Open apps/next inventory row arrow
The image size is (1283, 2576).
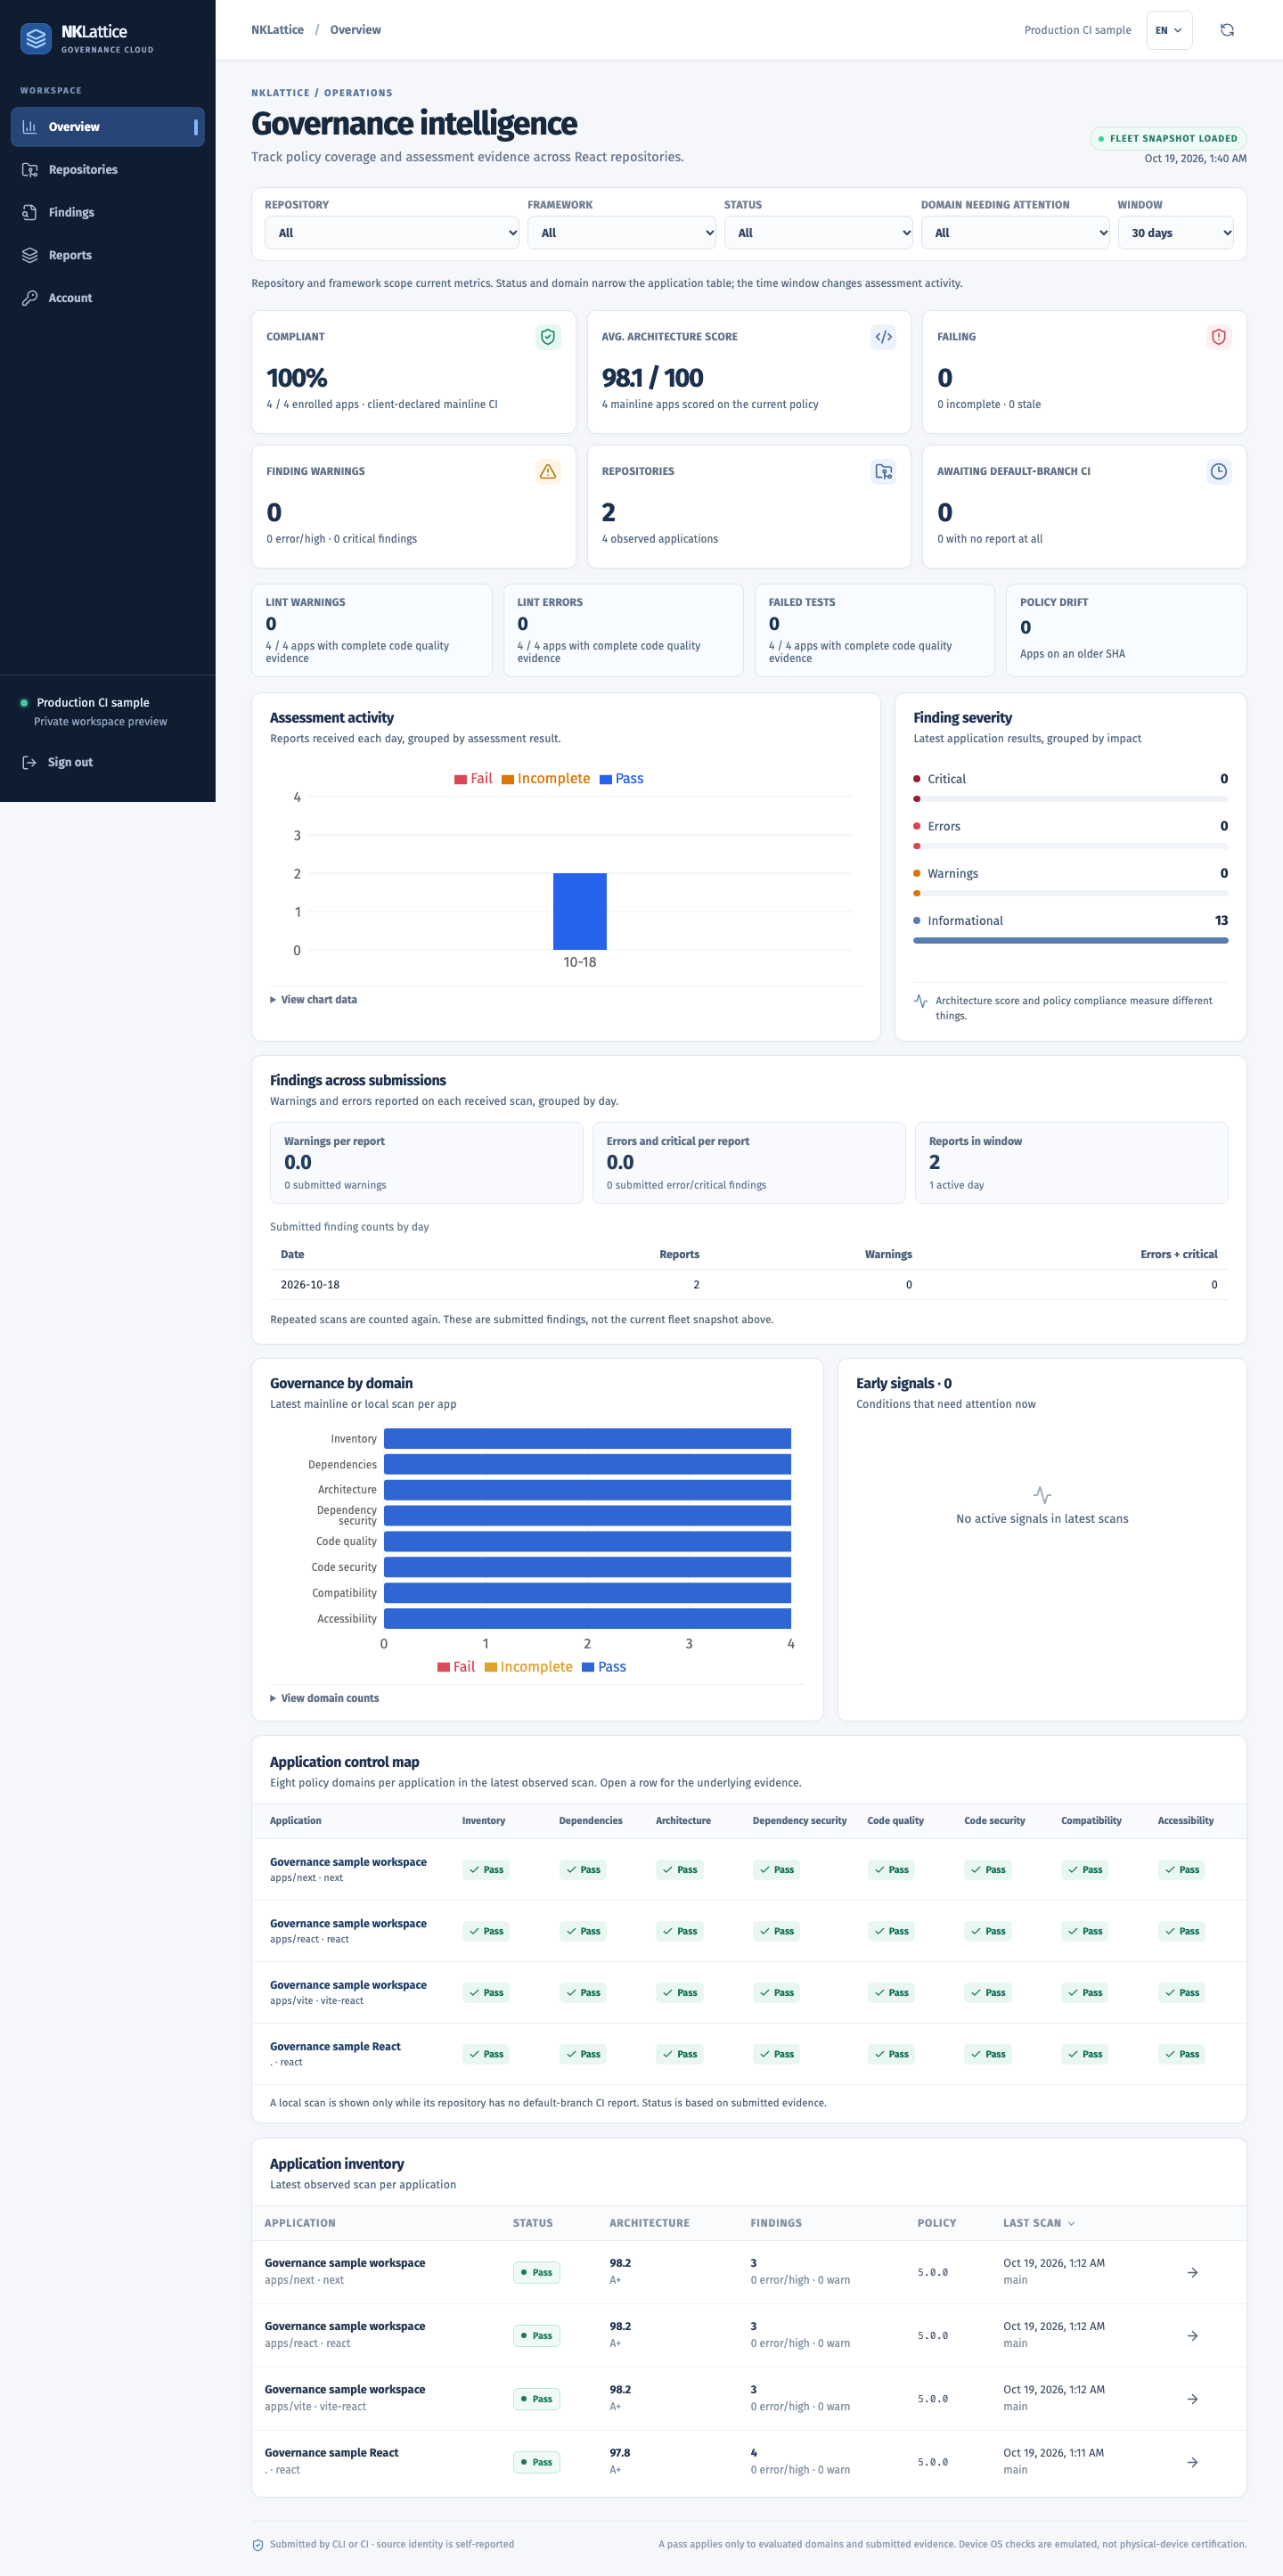coord(1192,2273)
